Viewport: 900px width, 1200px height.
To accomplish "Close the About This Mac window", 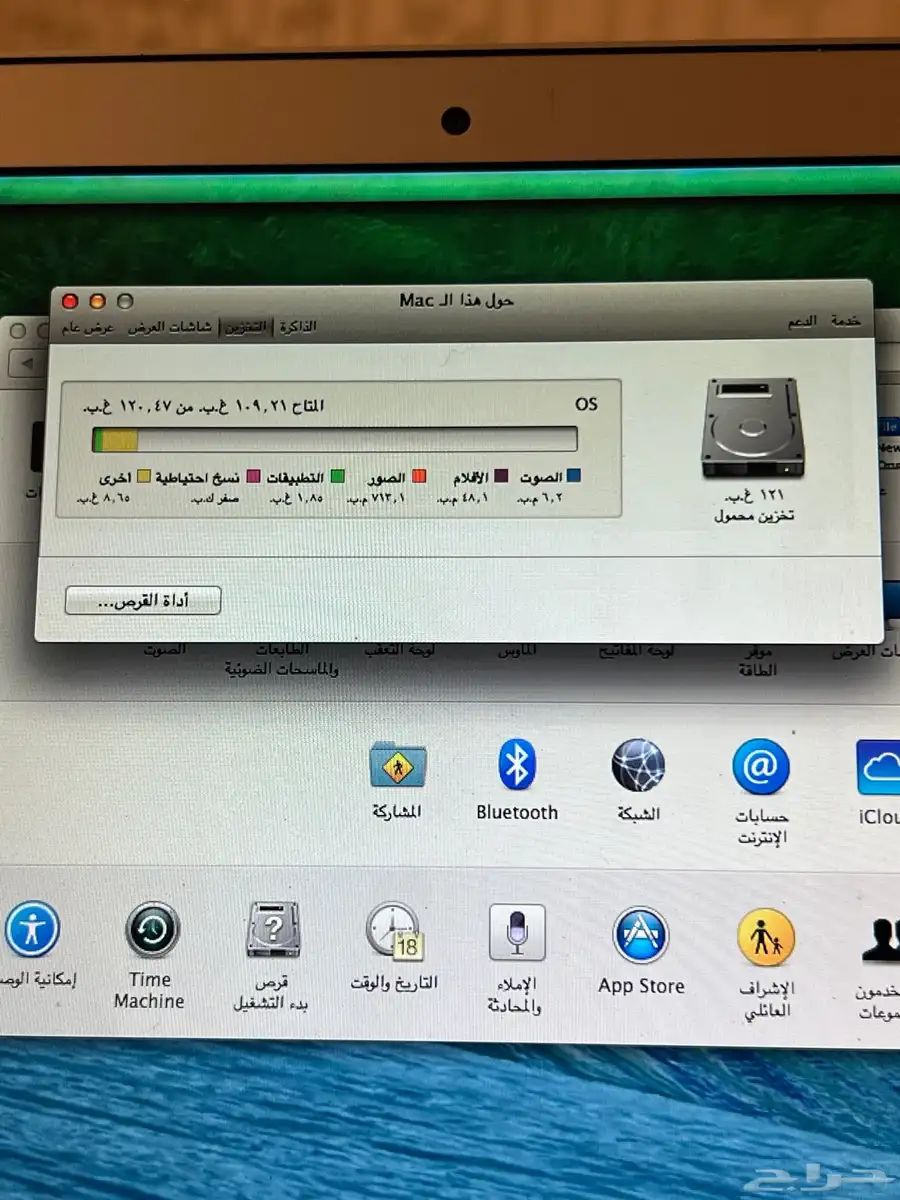I will [69, 301].
